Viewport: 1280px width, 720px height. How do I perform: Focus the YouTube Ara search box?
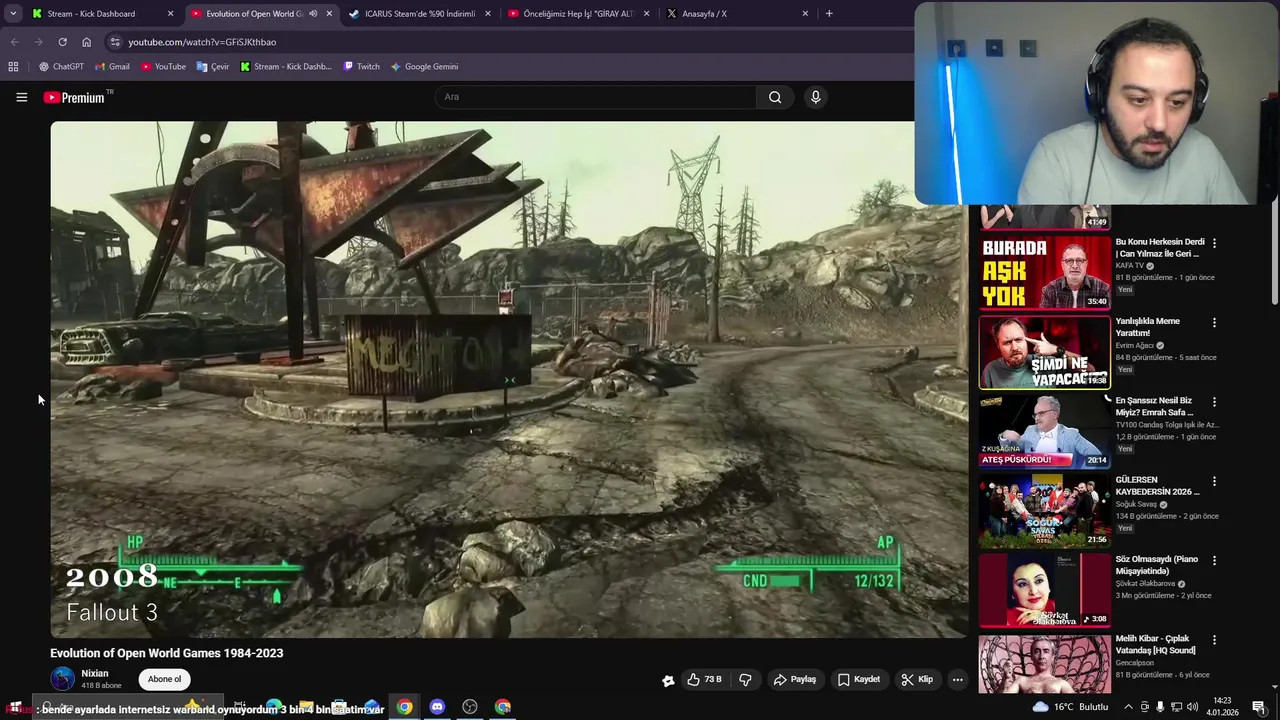click(596, 97)
